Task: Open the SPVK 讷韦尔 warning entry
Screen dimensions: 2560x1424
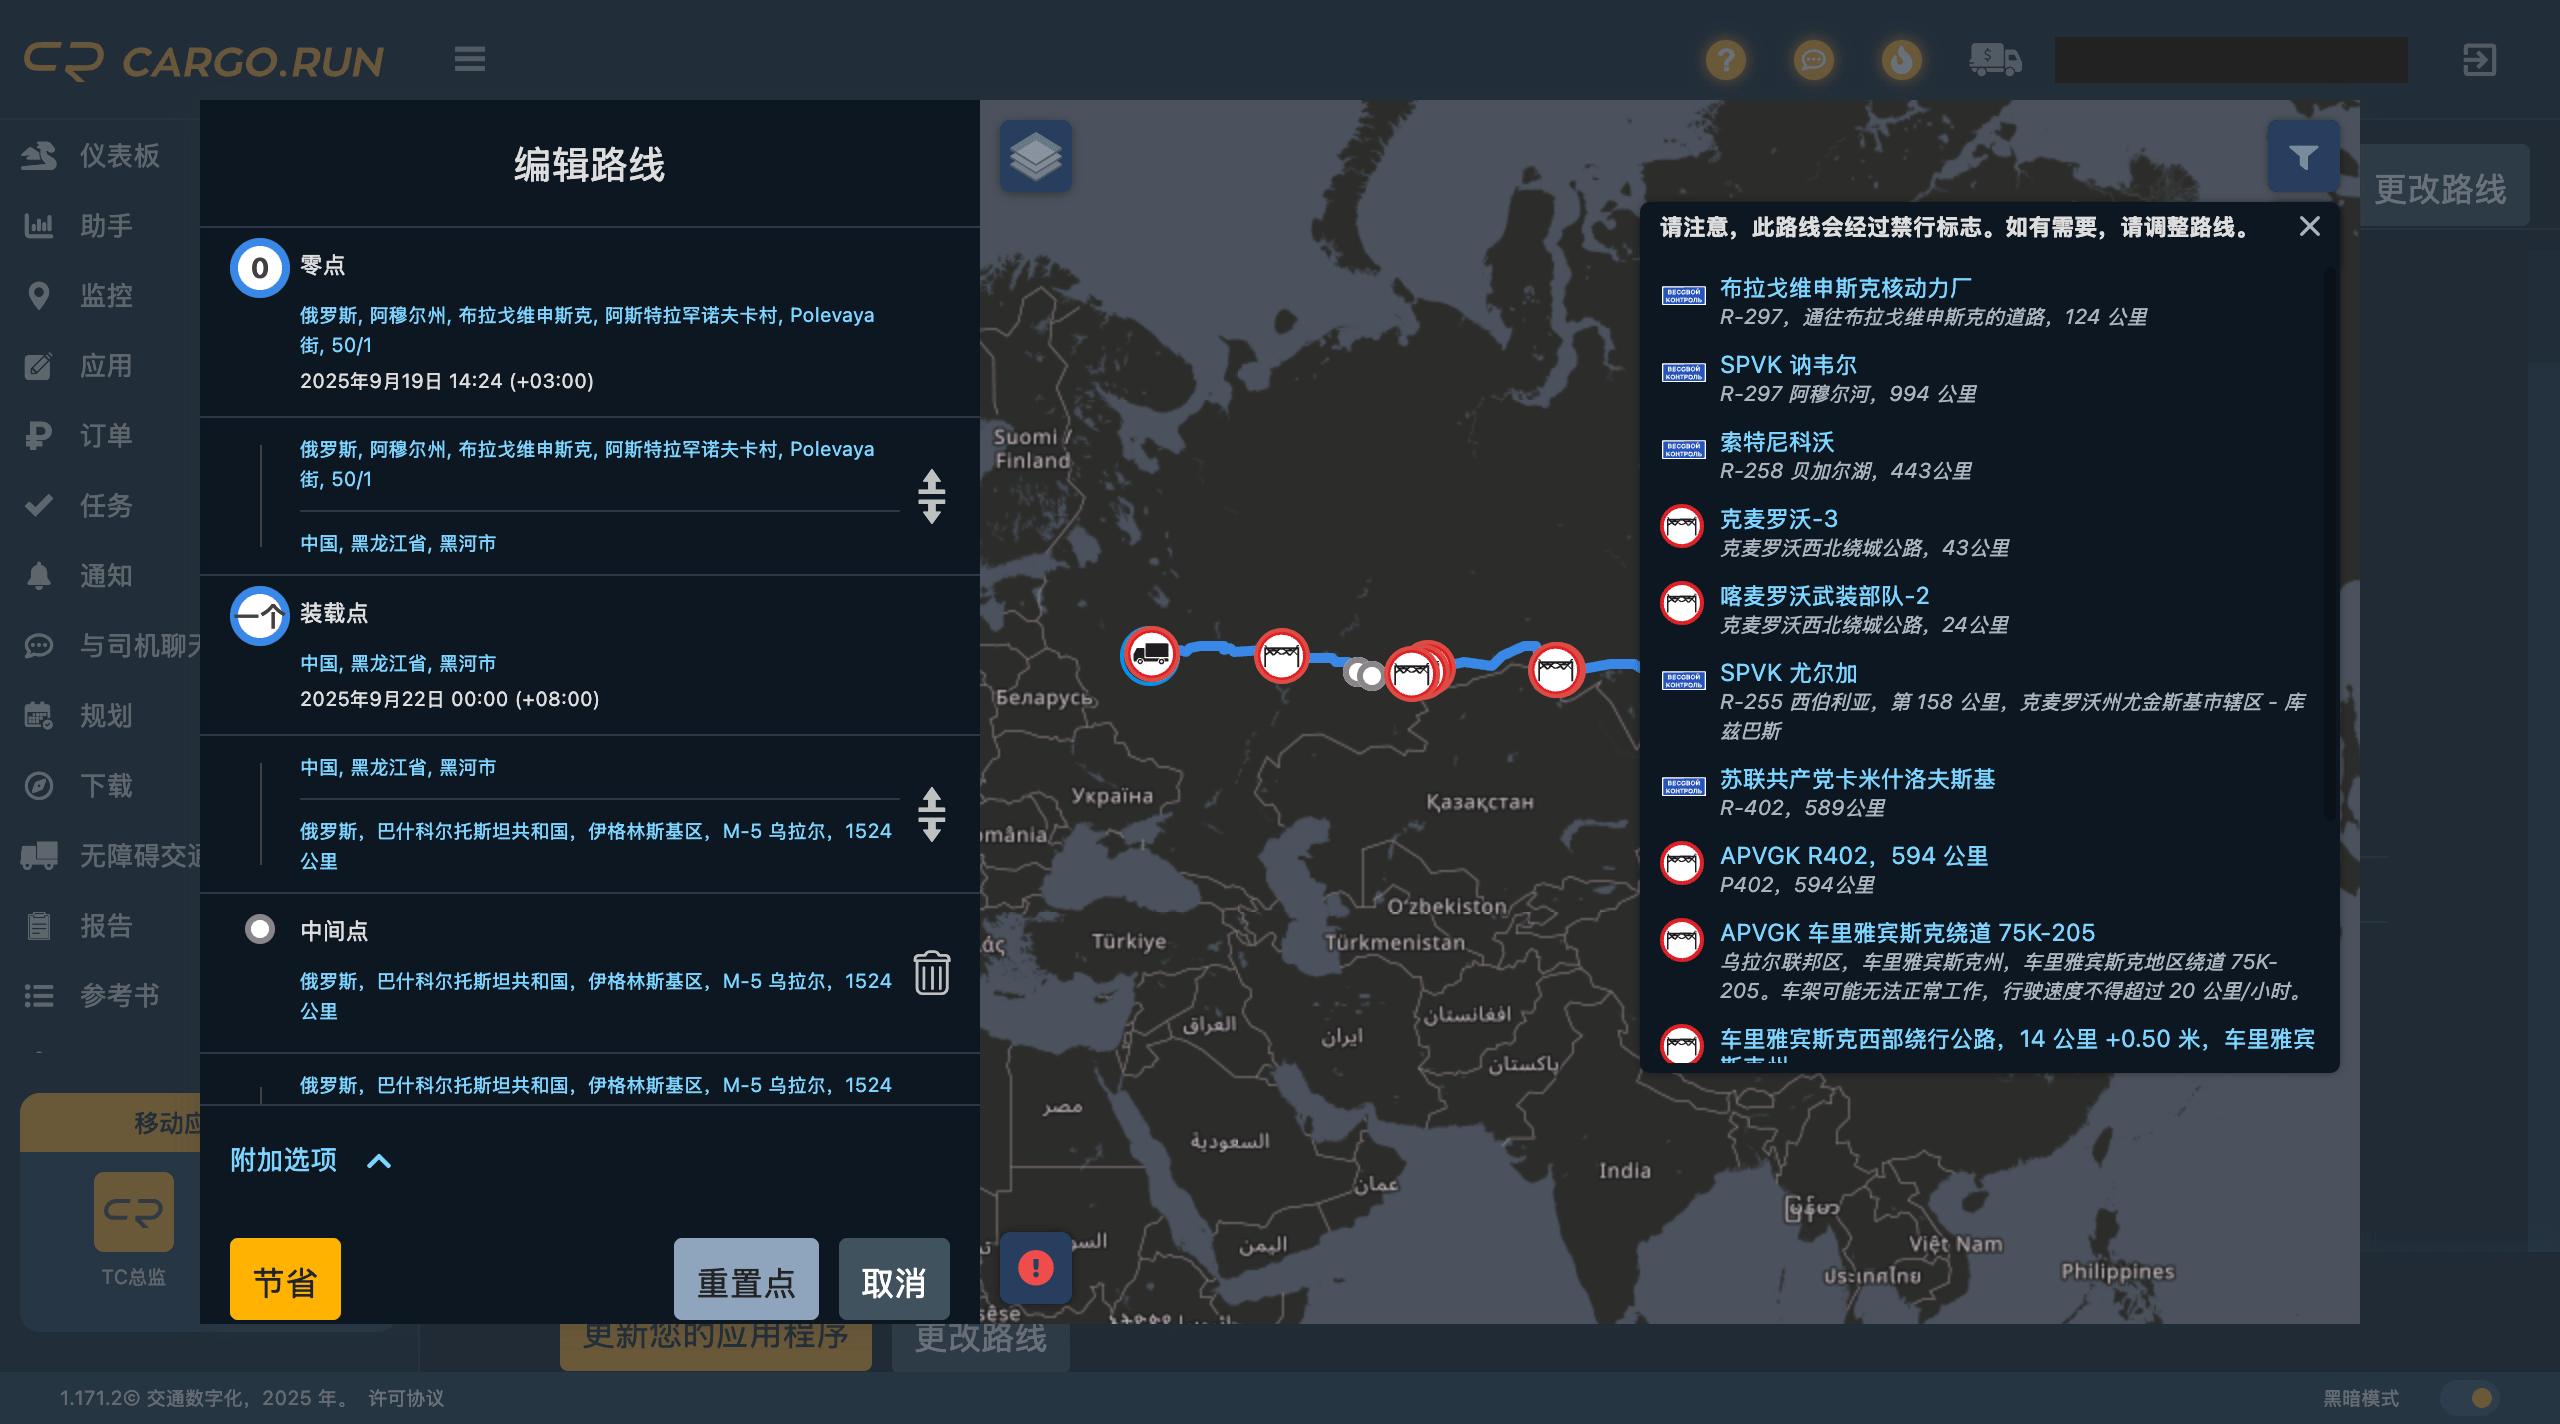Action: pyautogui.click(x=1787, y=365)
